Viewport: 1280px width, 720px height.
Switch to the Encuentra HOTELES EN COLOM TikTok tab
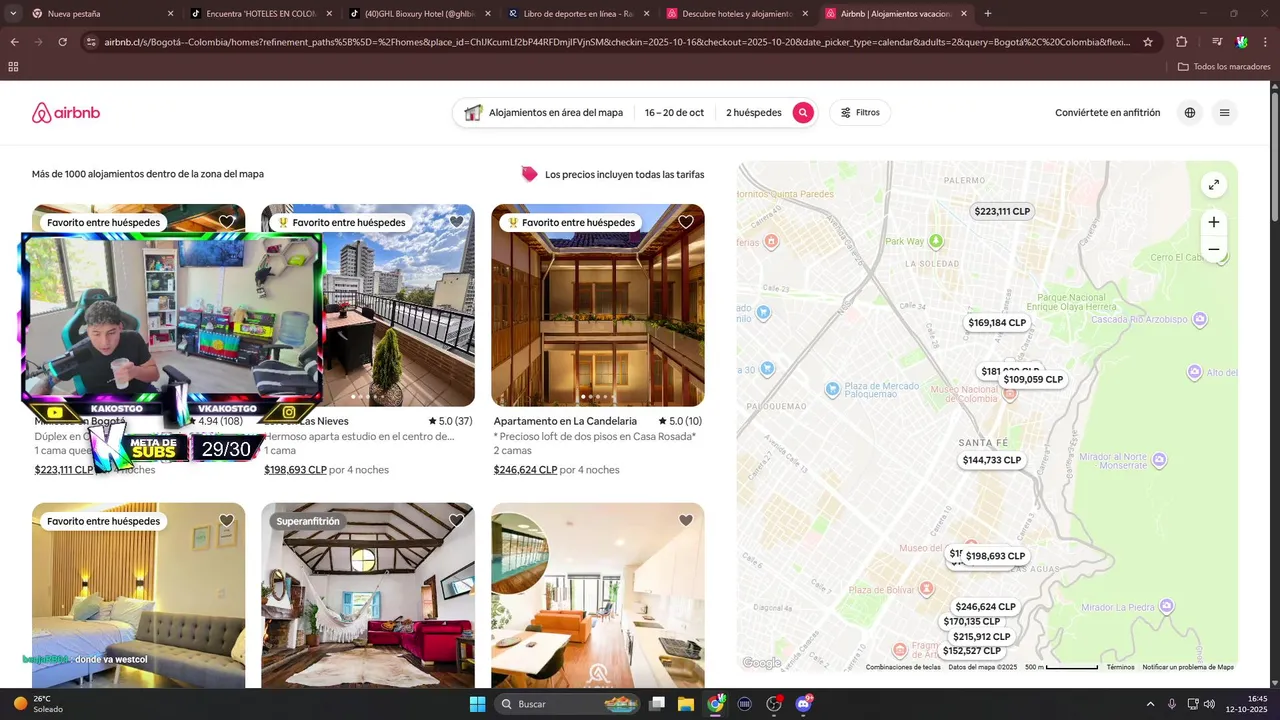tap(260, 14)
